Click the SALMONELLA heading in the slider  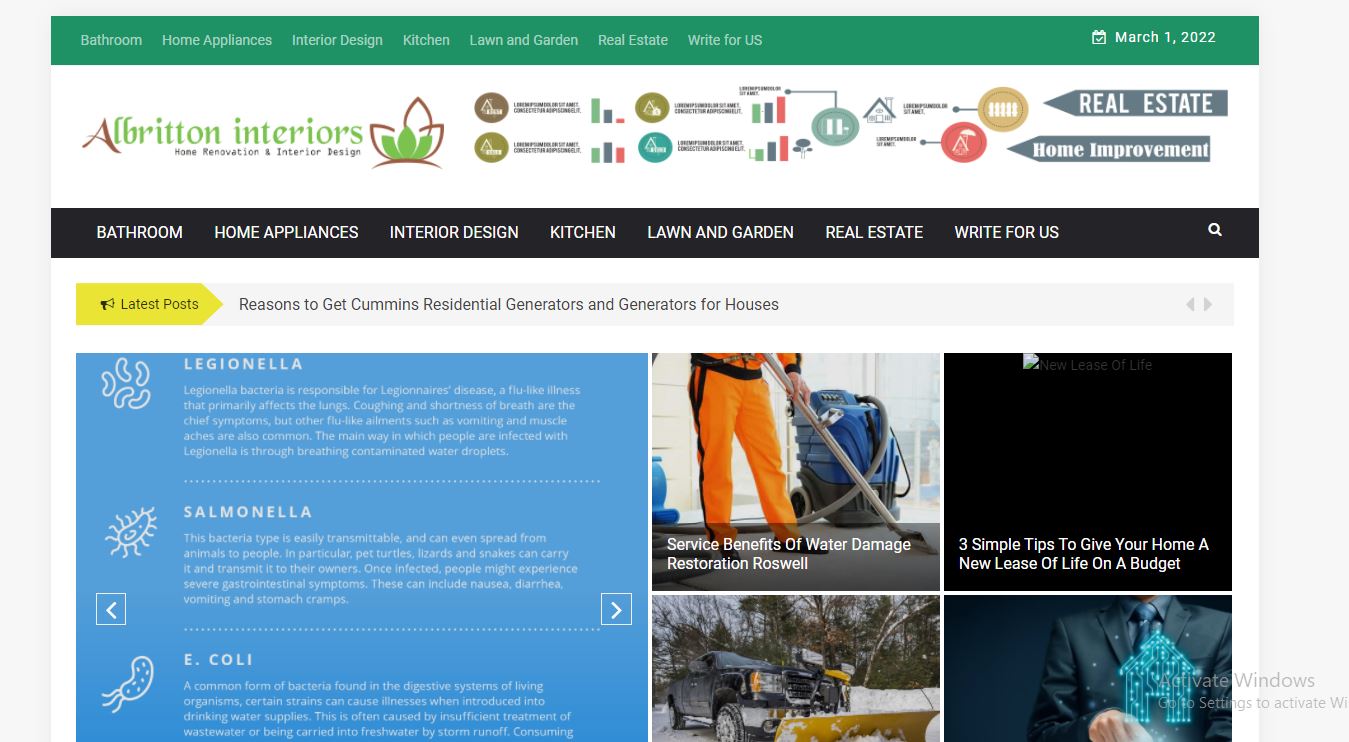pos(248,512)
